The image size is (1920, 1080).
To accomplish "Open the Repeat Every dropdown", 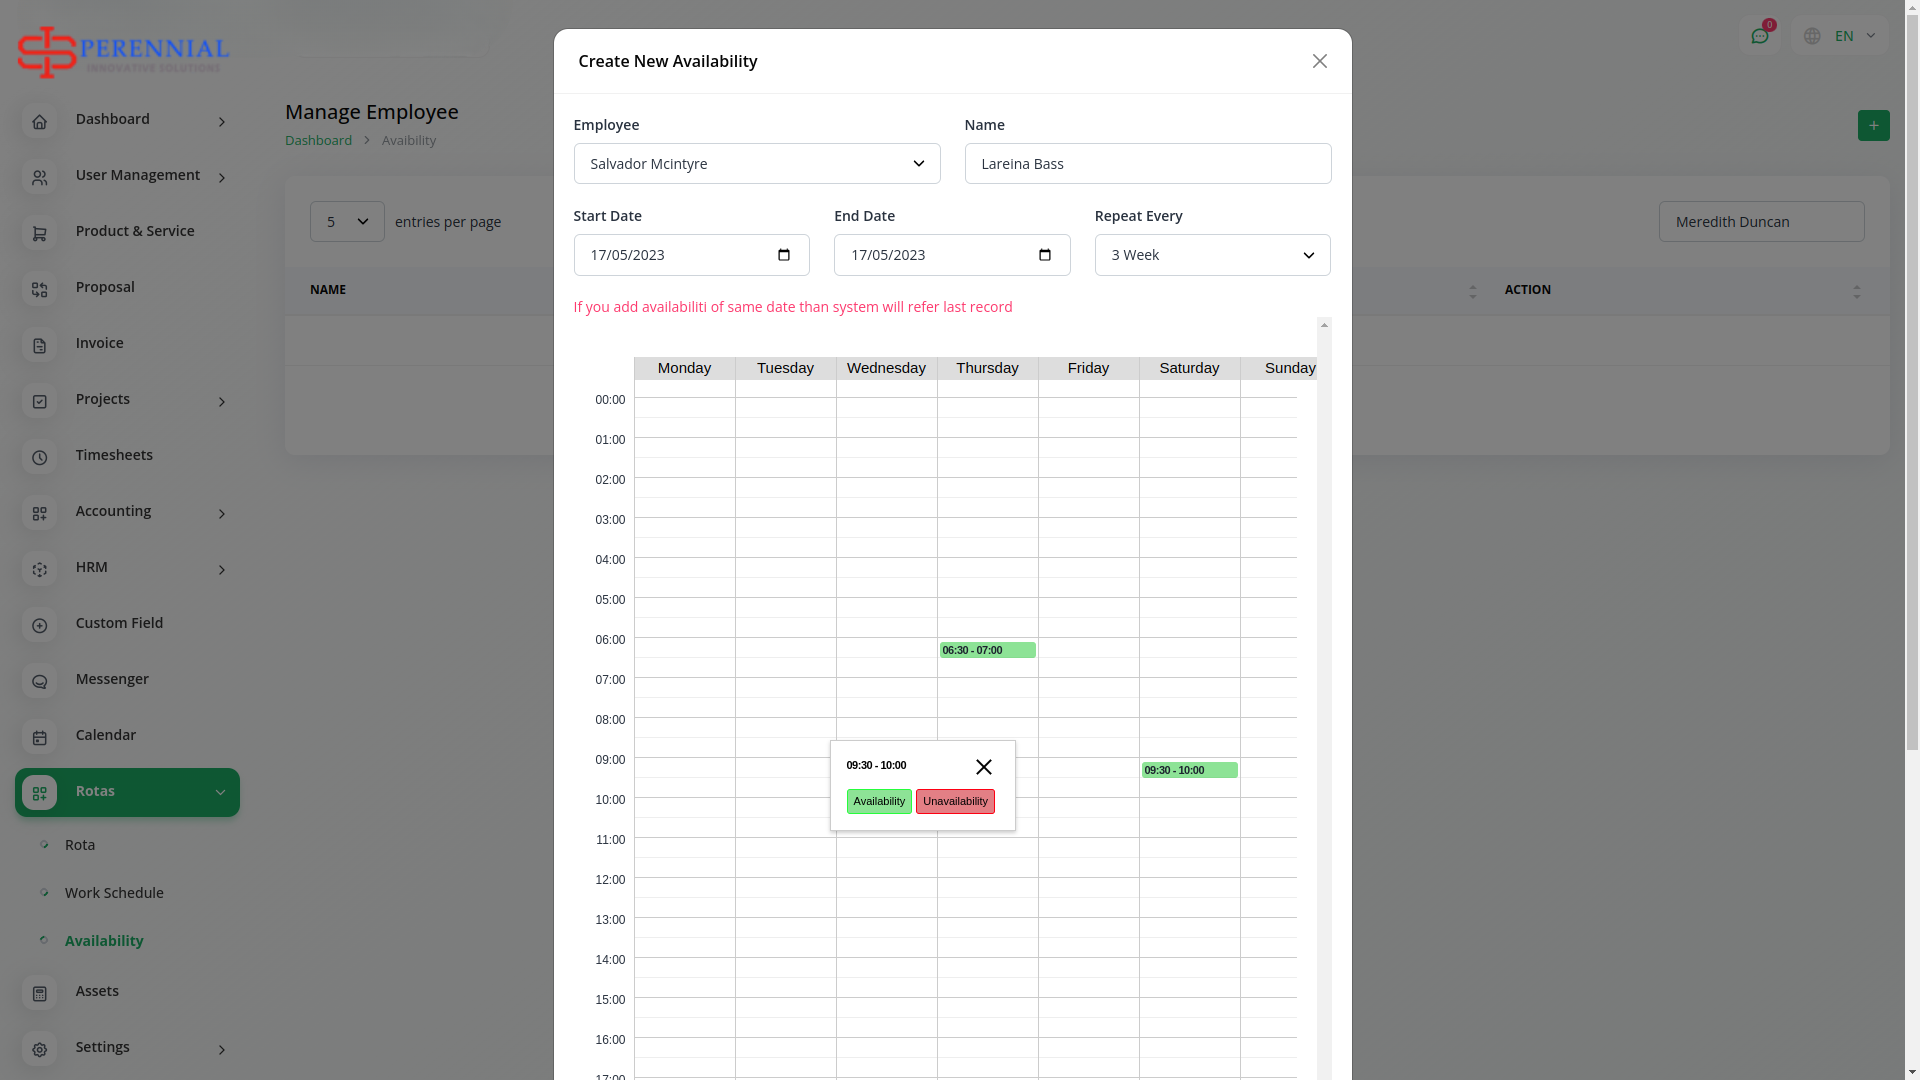I will (1212, 255).
